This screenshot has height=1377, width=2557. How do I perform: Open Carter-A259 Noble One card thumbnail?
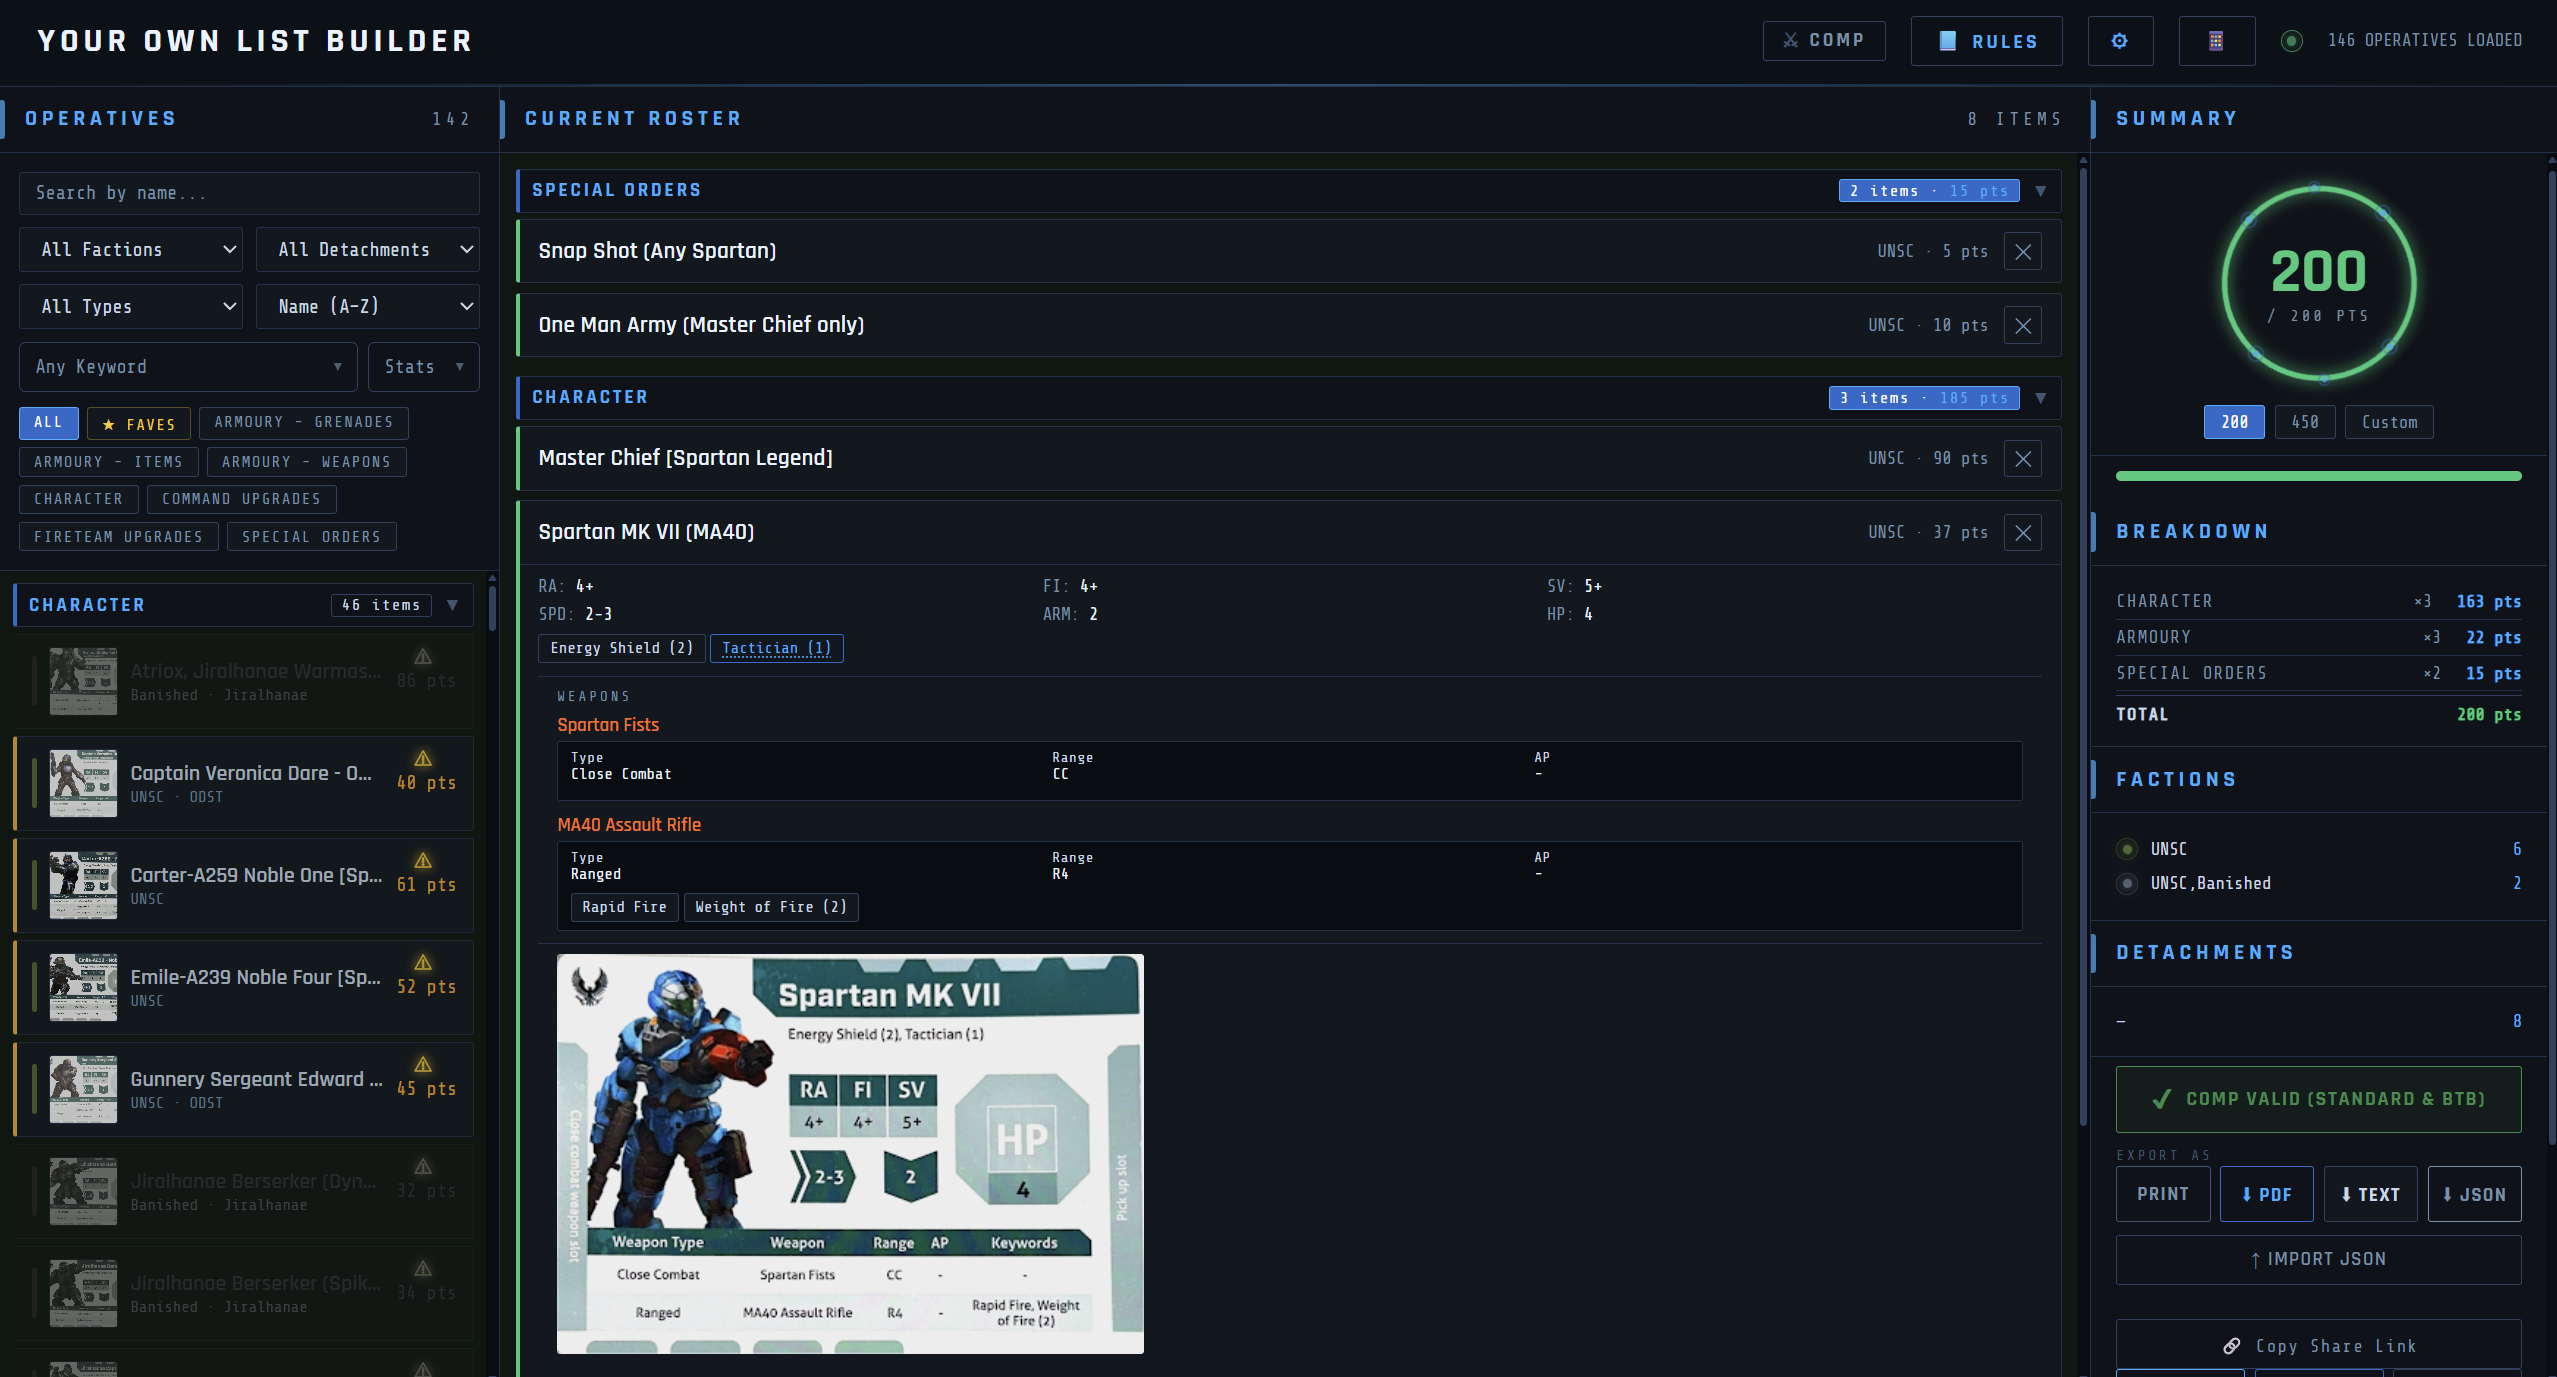pos(83,885)
